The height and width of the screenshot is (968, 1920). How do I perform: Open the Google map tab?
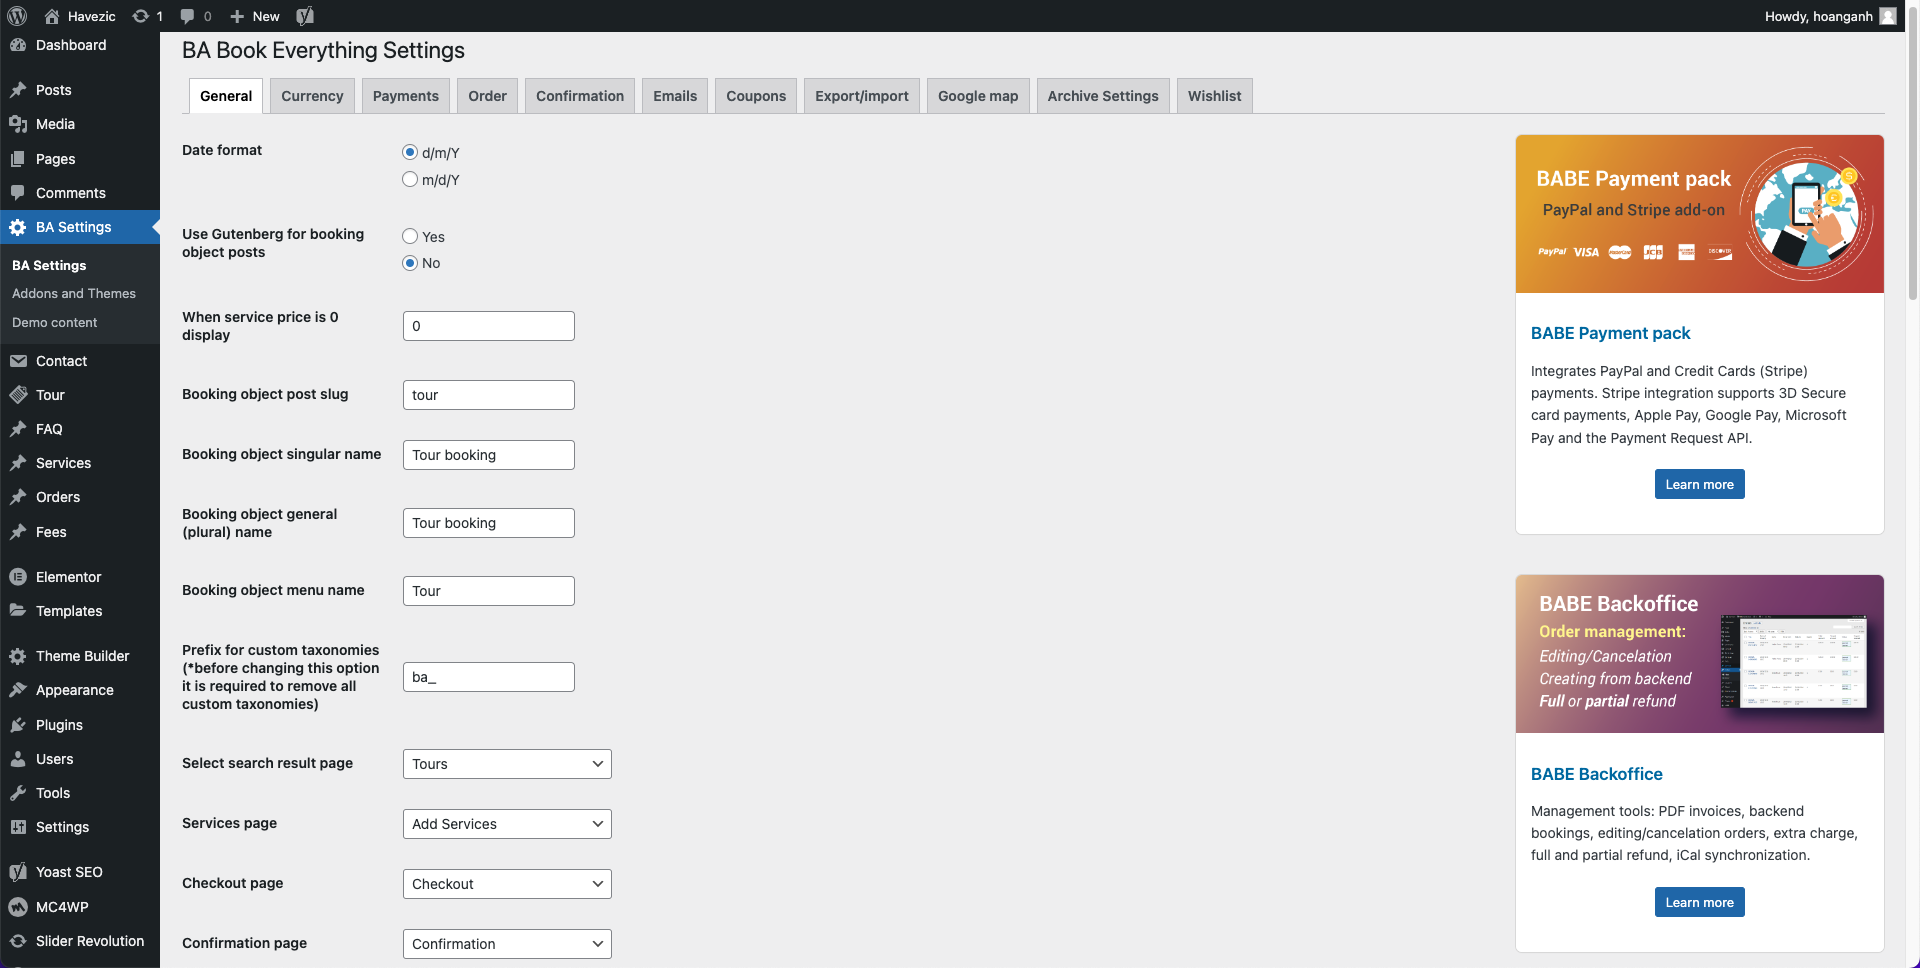(x=978, y=96)
